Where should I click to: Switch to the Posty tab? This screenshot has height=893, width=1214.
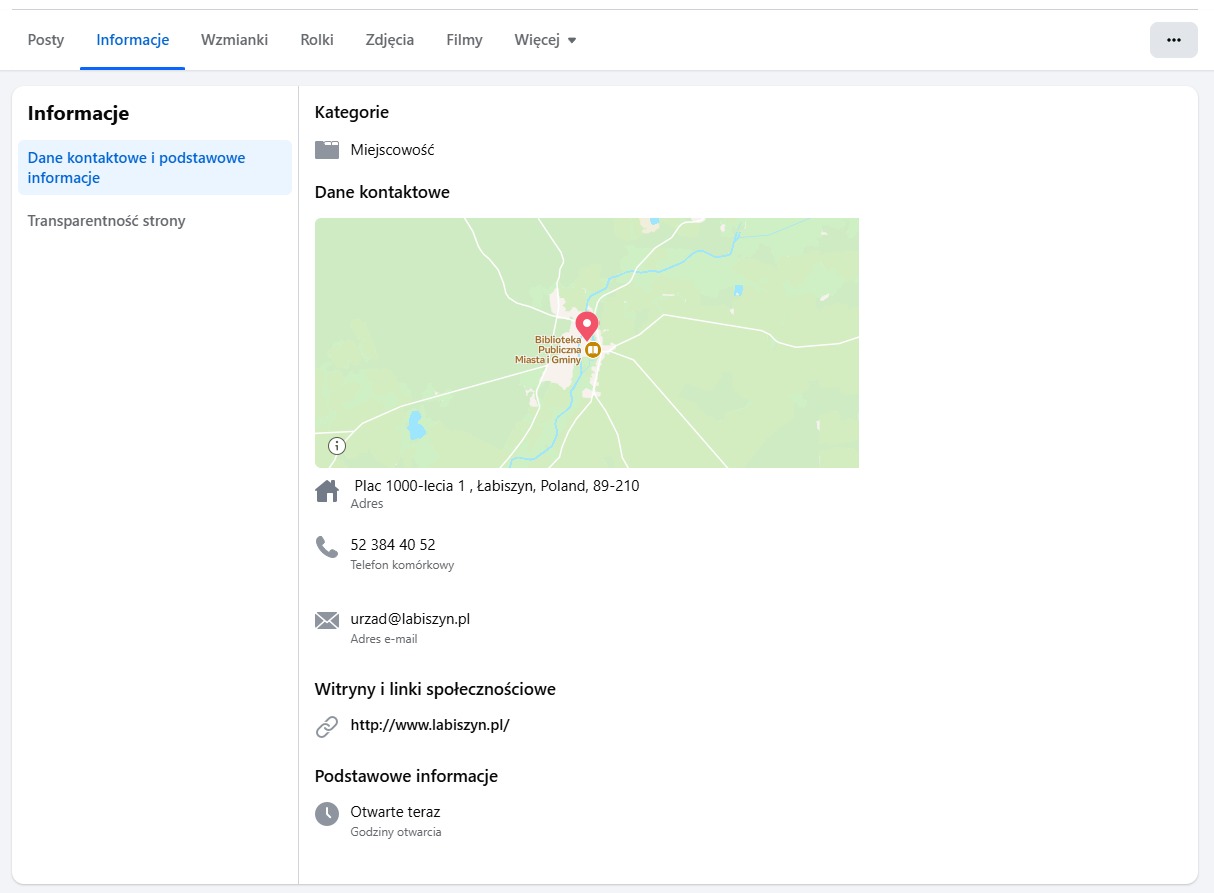pyautogui.click(x=46, y=40)
